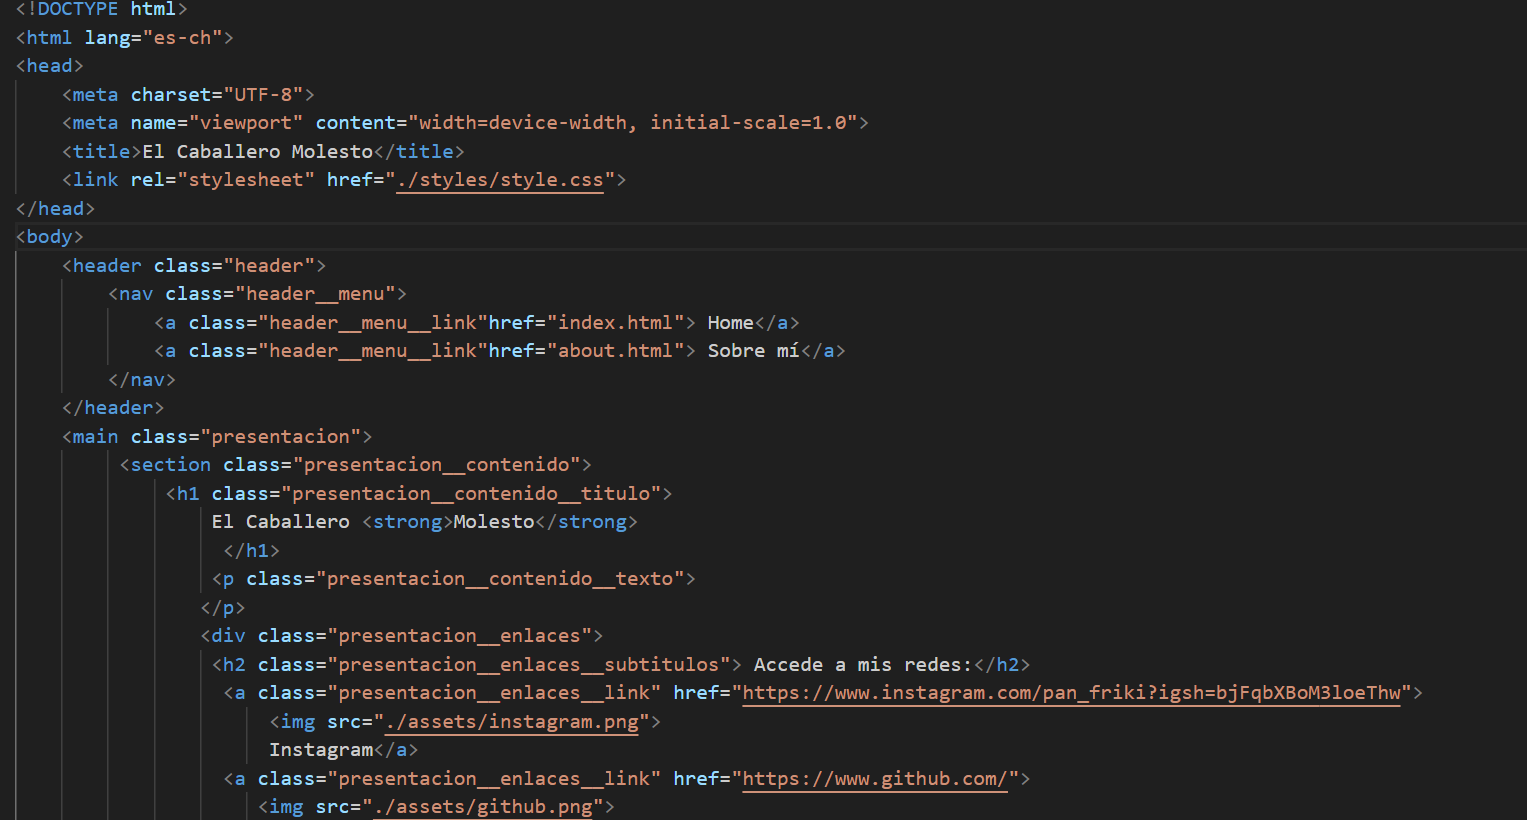The width and height of the screenshot is (1527, 820).
Task: Click the 'Accede a mis redes:' heading text
Action: tap(863, 665)
